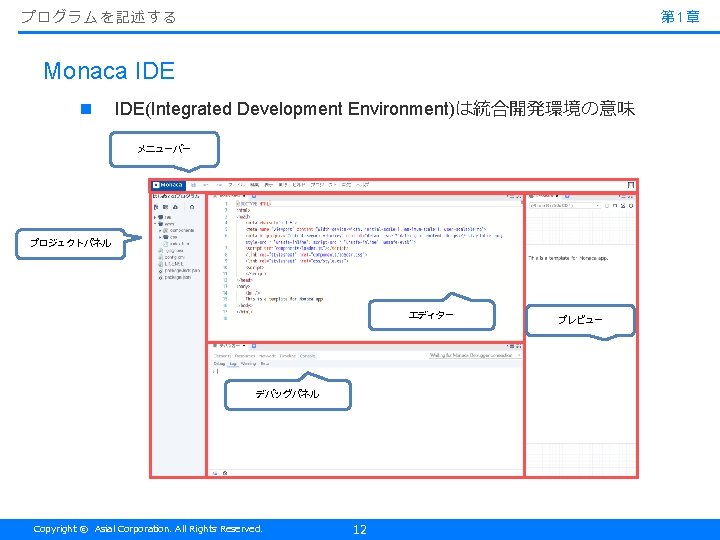
Task: Open the 表示 menu
Action: [269, 185]
